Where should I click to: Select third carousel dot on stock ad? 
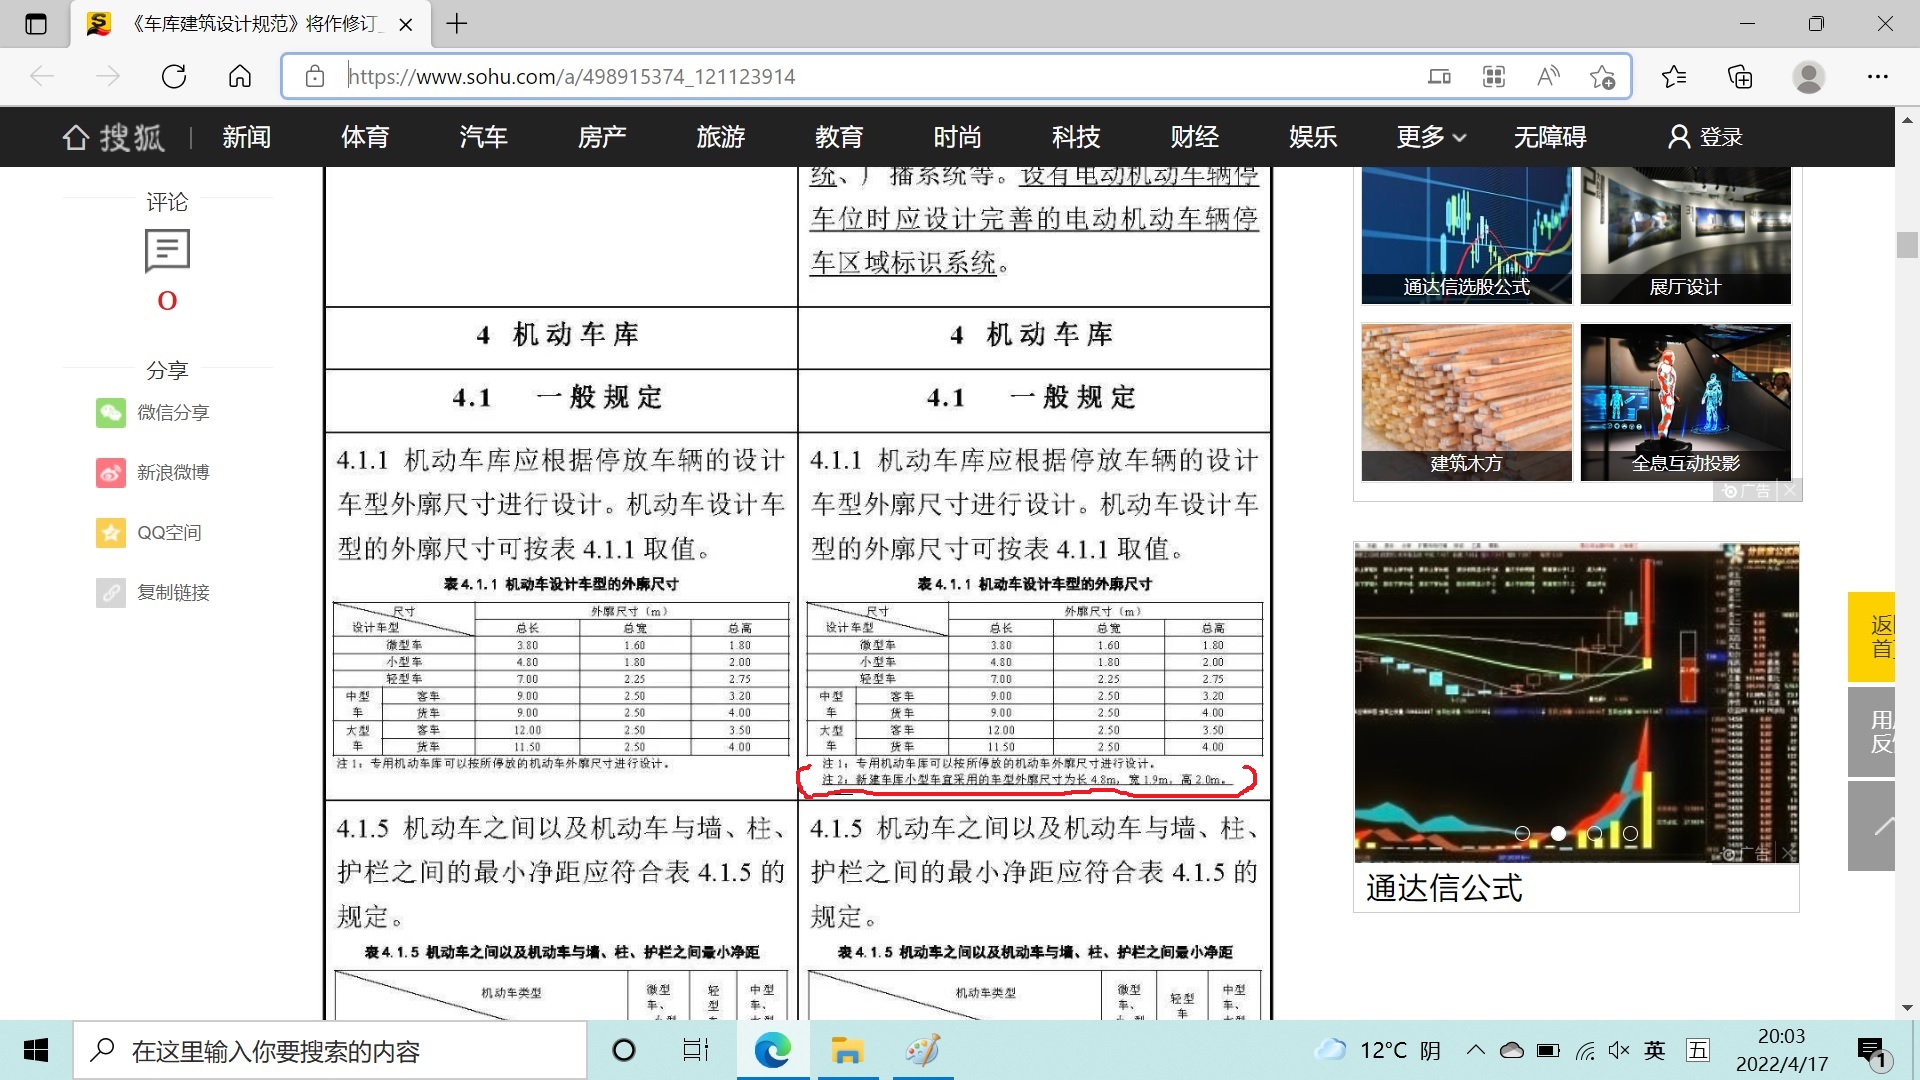tap(1594, 833)
